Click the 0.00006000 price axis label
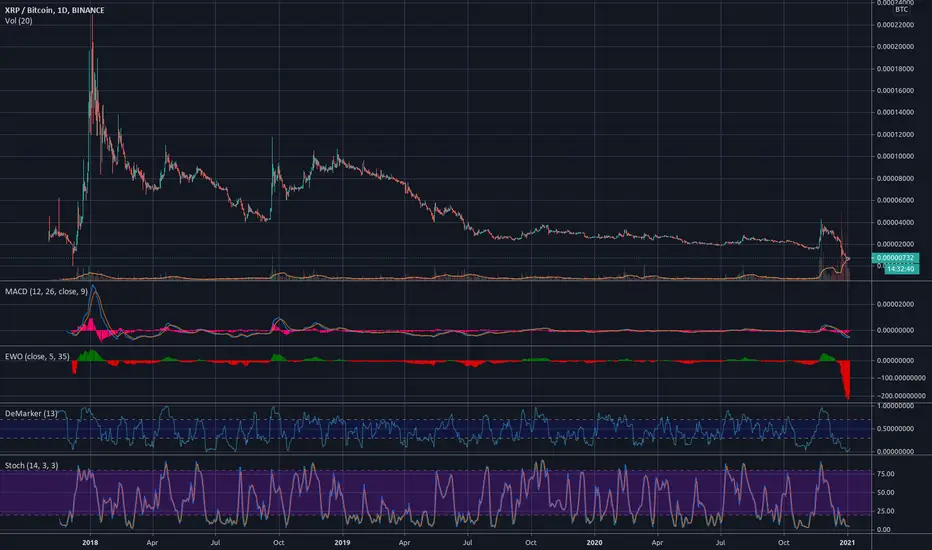Screen dimensions: 932x550 [895, 200]
